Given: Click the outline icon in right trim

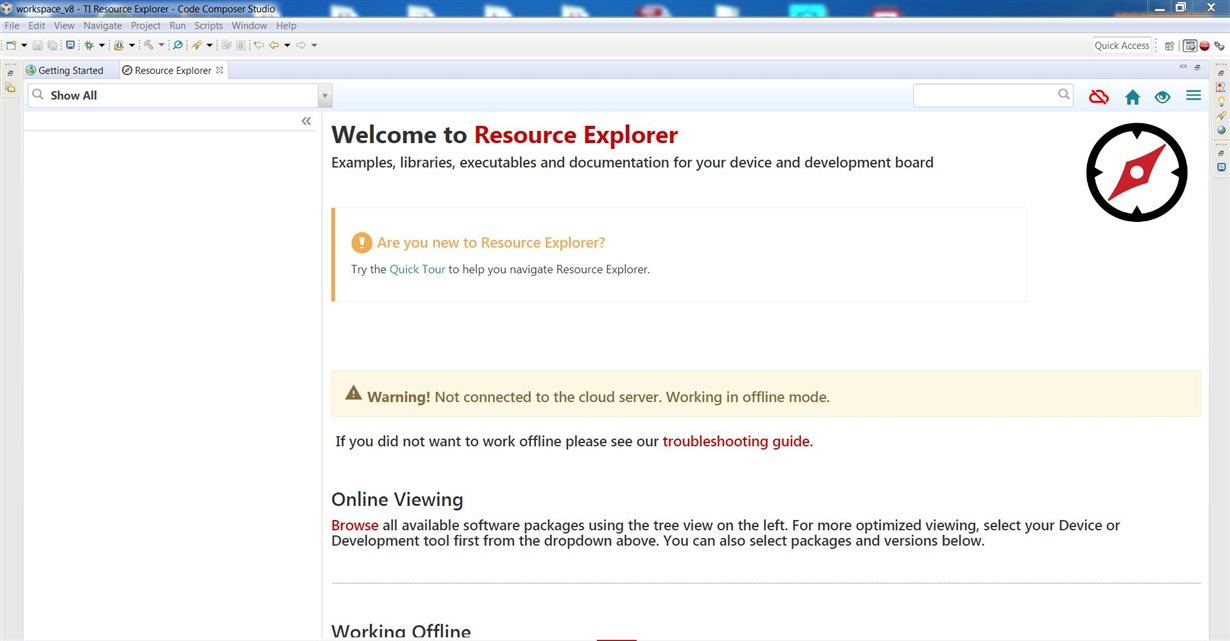Looking at the screenshot, I should point(1221,87).
